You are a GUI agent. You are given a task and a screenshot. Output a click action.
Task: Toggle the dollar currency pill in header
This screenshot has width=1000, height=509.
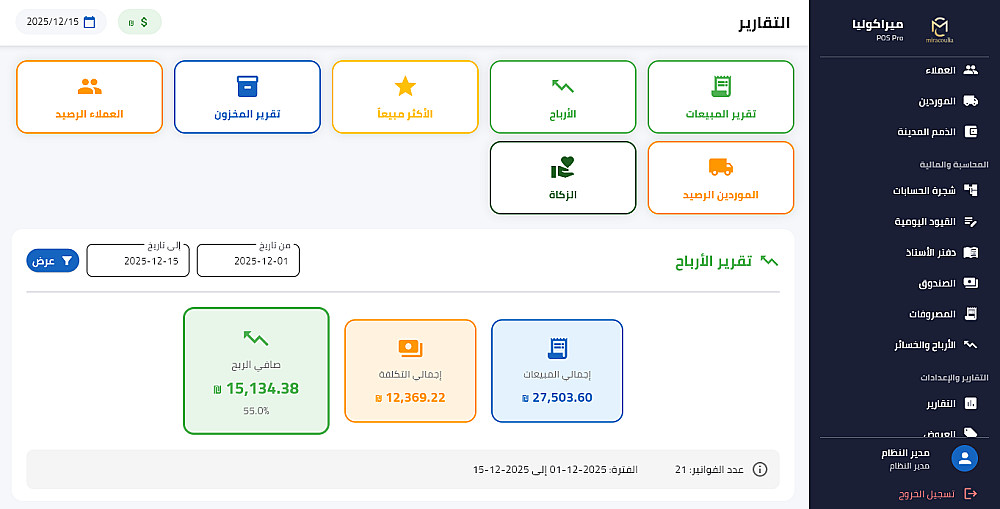click(x=139, y=21)
